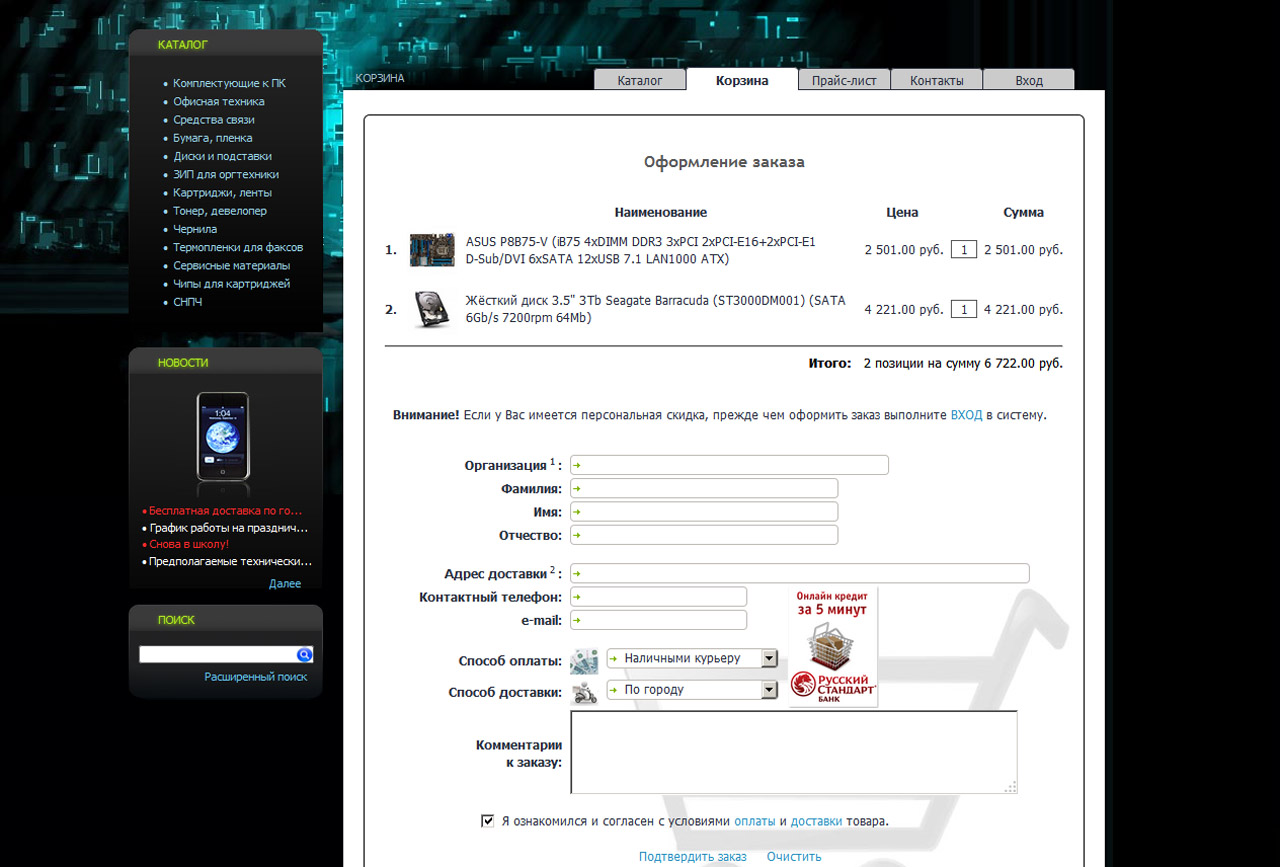Open catalog category Сервисные материалы
Viewport: 1280px width, 867px height.
click(231, 265)
